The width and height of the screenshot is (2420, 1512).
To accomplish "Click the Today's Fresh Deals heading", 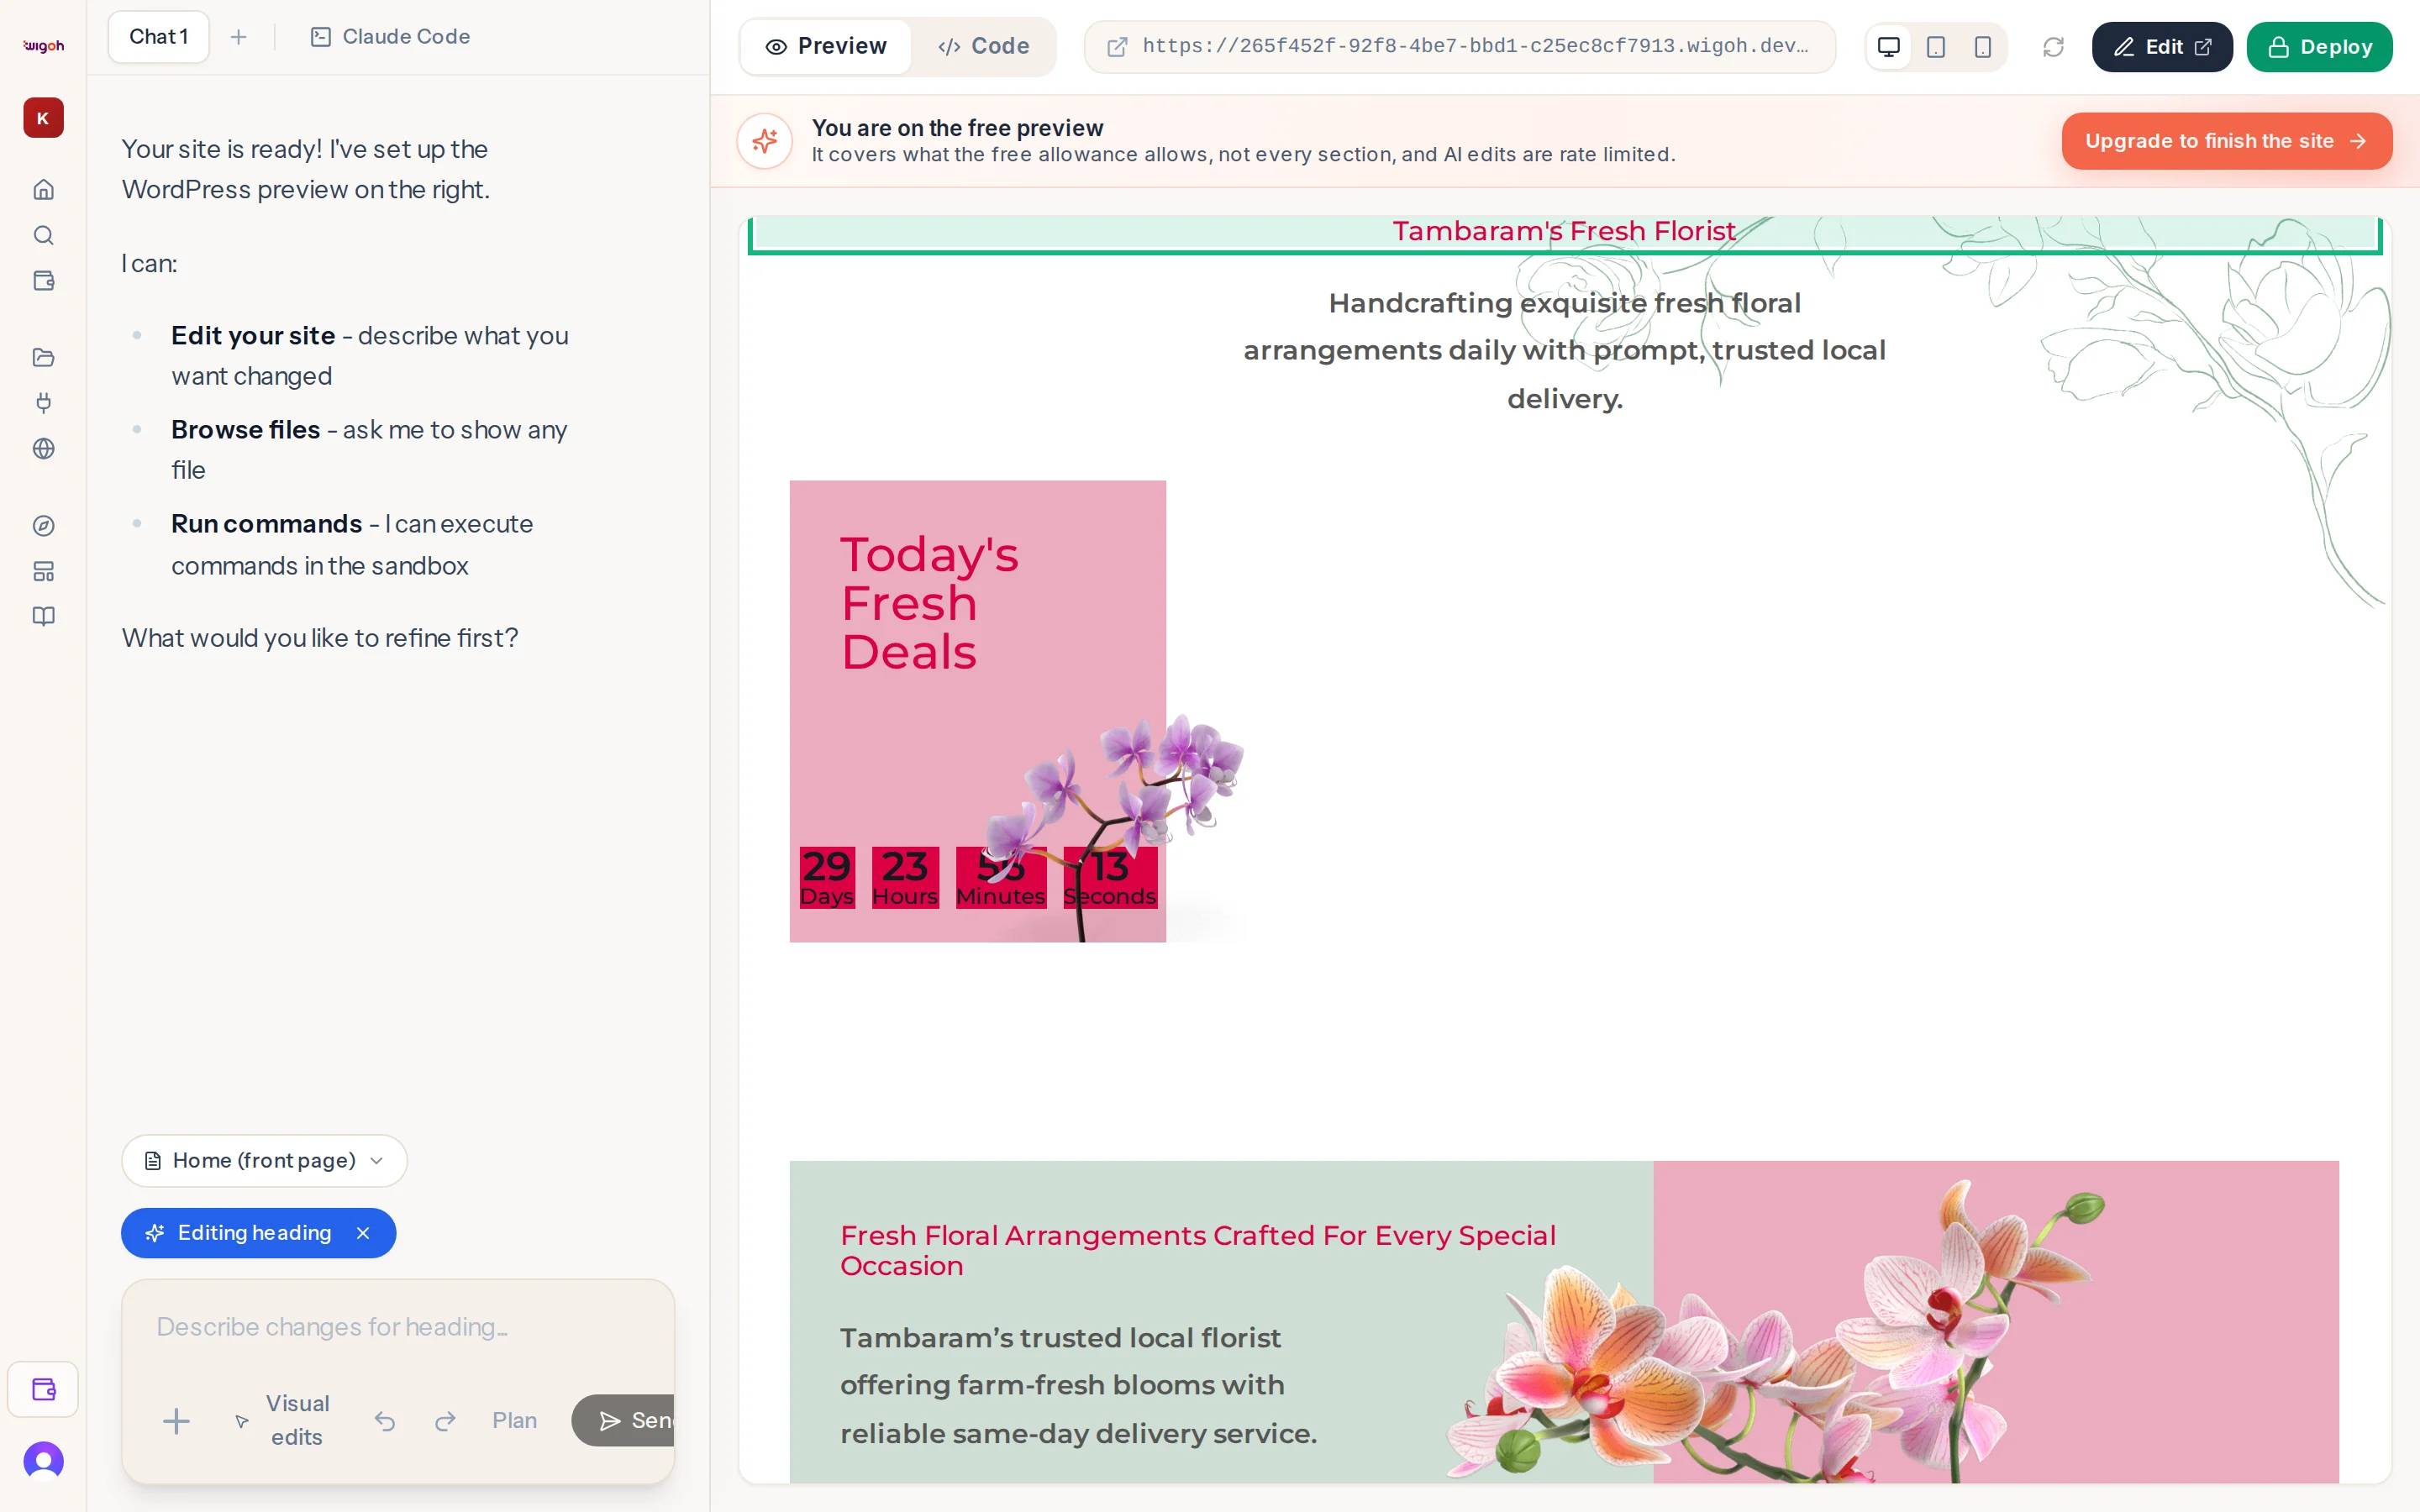I will [x=929, y=603].
